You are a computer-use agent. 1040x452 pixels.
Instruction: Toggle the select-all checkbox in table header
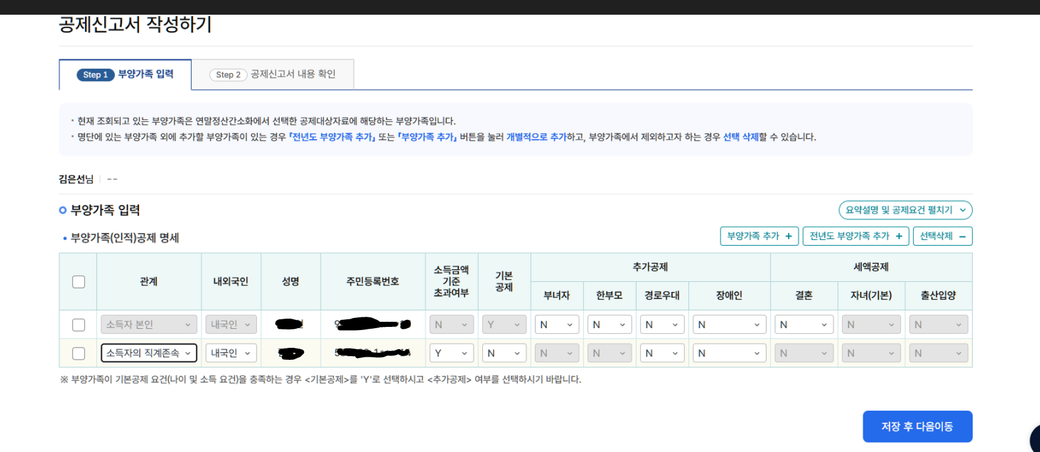point(78,282)
